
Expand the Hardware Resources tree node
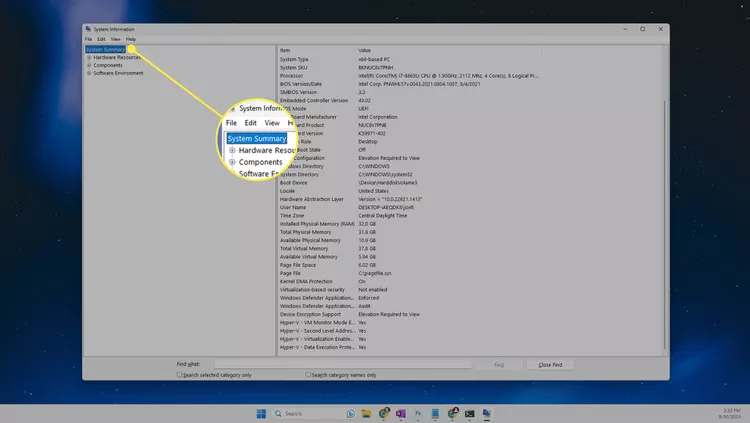coord(89,57)
